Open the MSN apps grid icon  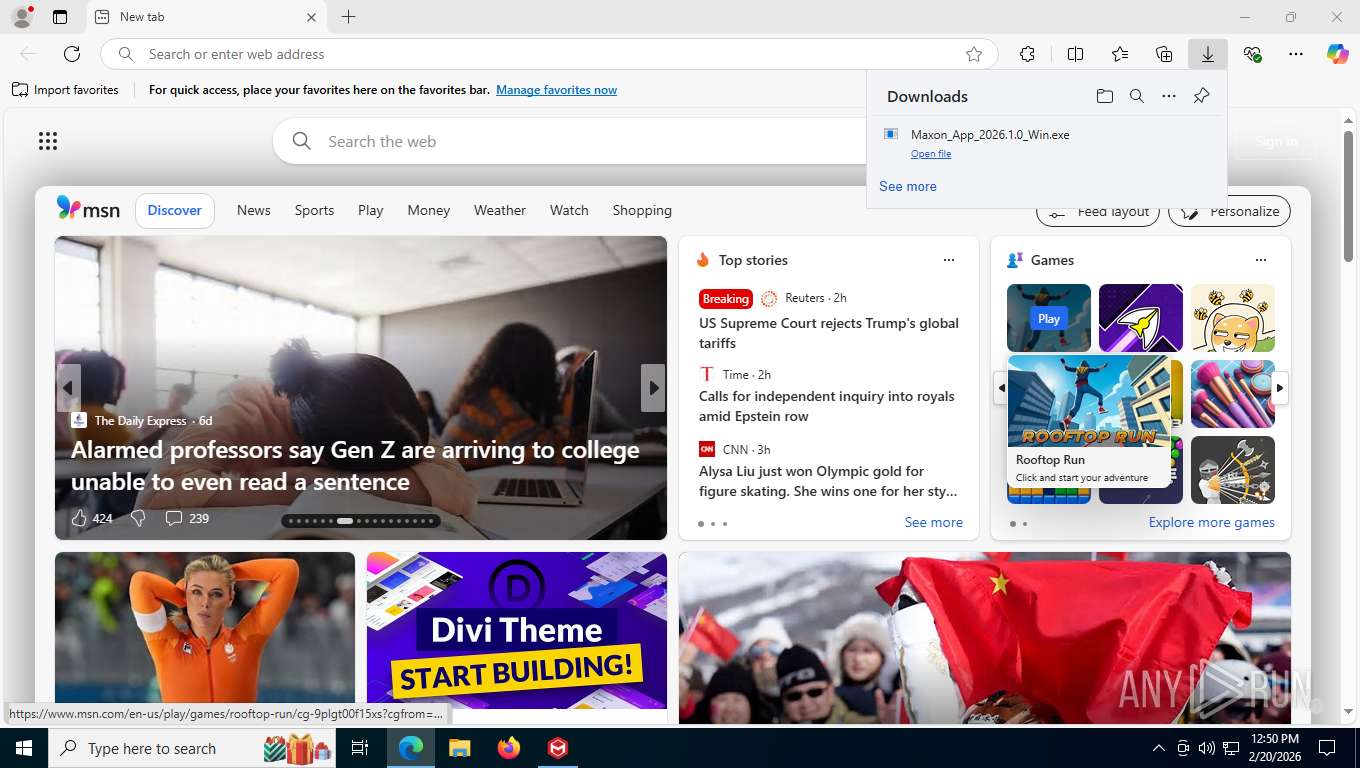pos(48,141)
